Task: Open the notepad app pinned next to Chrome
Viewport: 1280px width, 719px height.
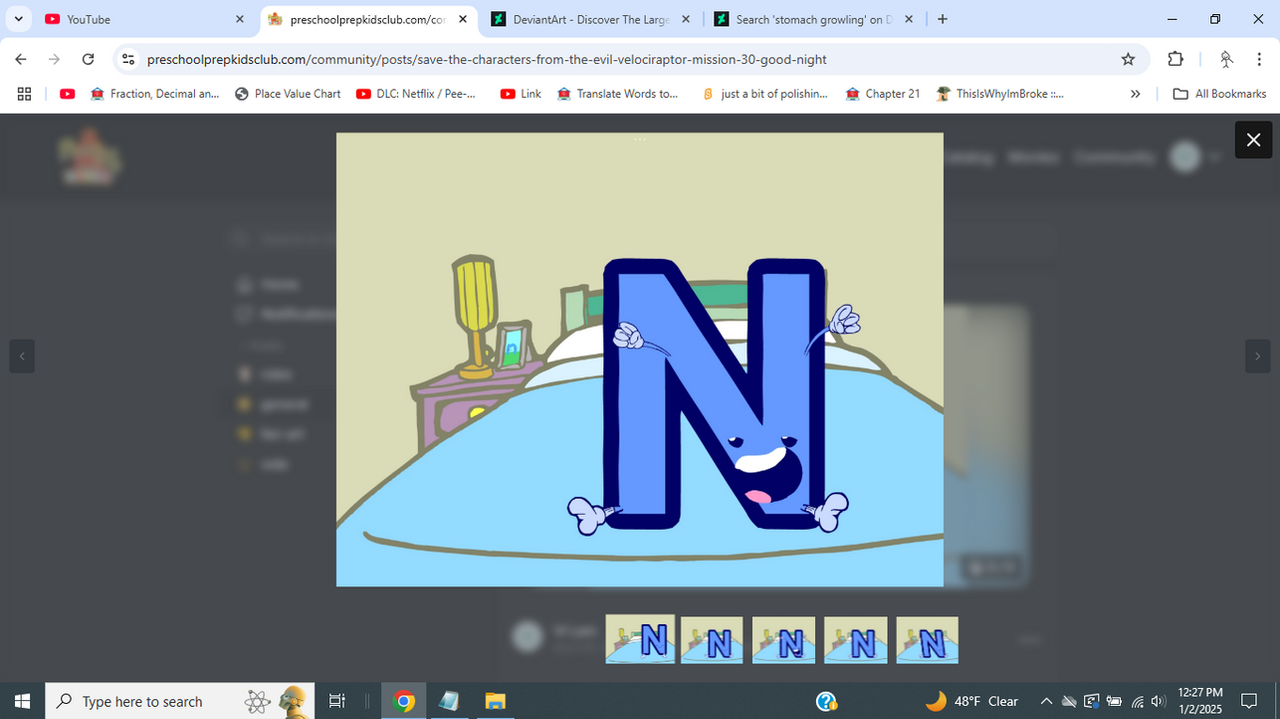Action: (450, 701)
